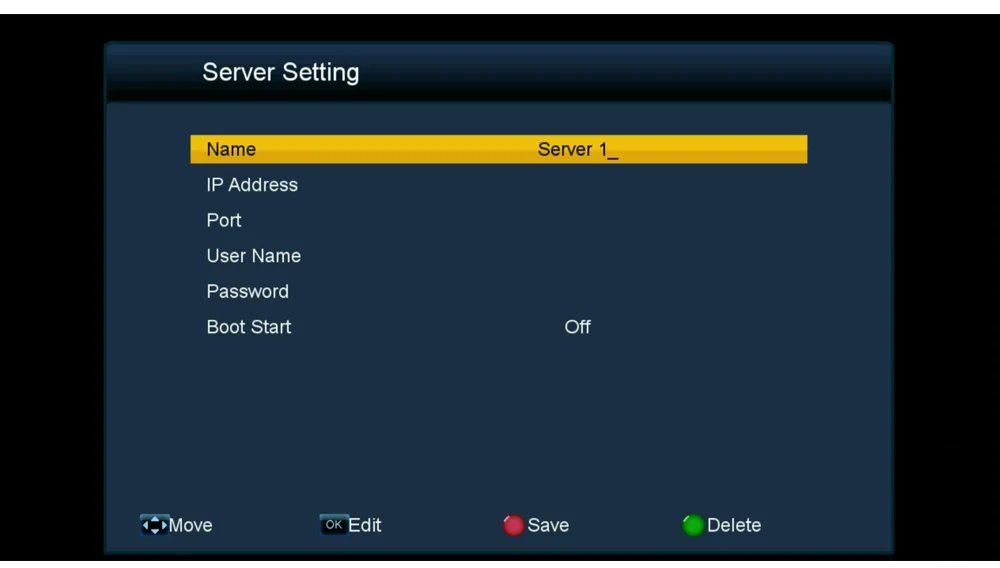This screenshot has height=568, width=1000.
Task: Select the User Name row
Action: (498, 256)
